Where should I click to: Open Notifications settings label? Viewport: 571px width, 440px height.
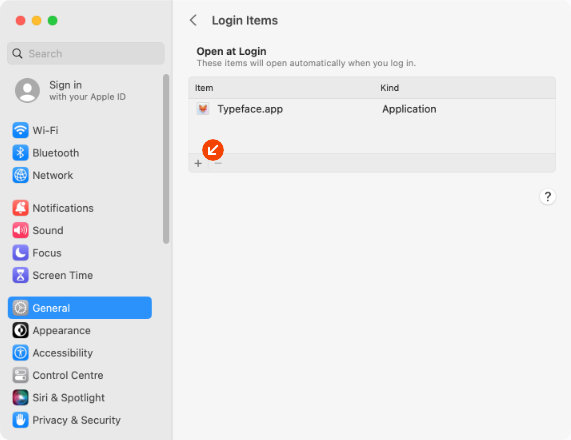(x=63, y=208)
